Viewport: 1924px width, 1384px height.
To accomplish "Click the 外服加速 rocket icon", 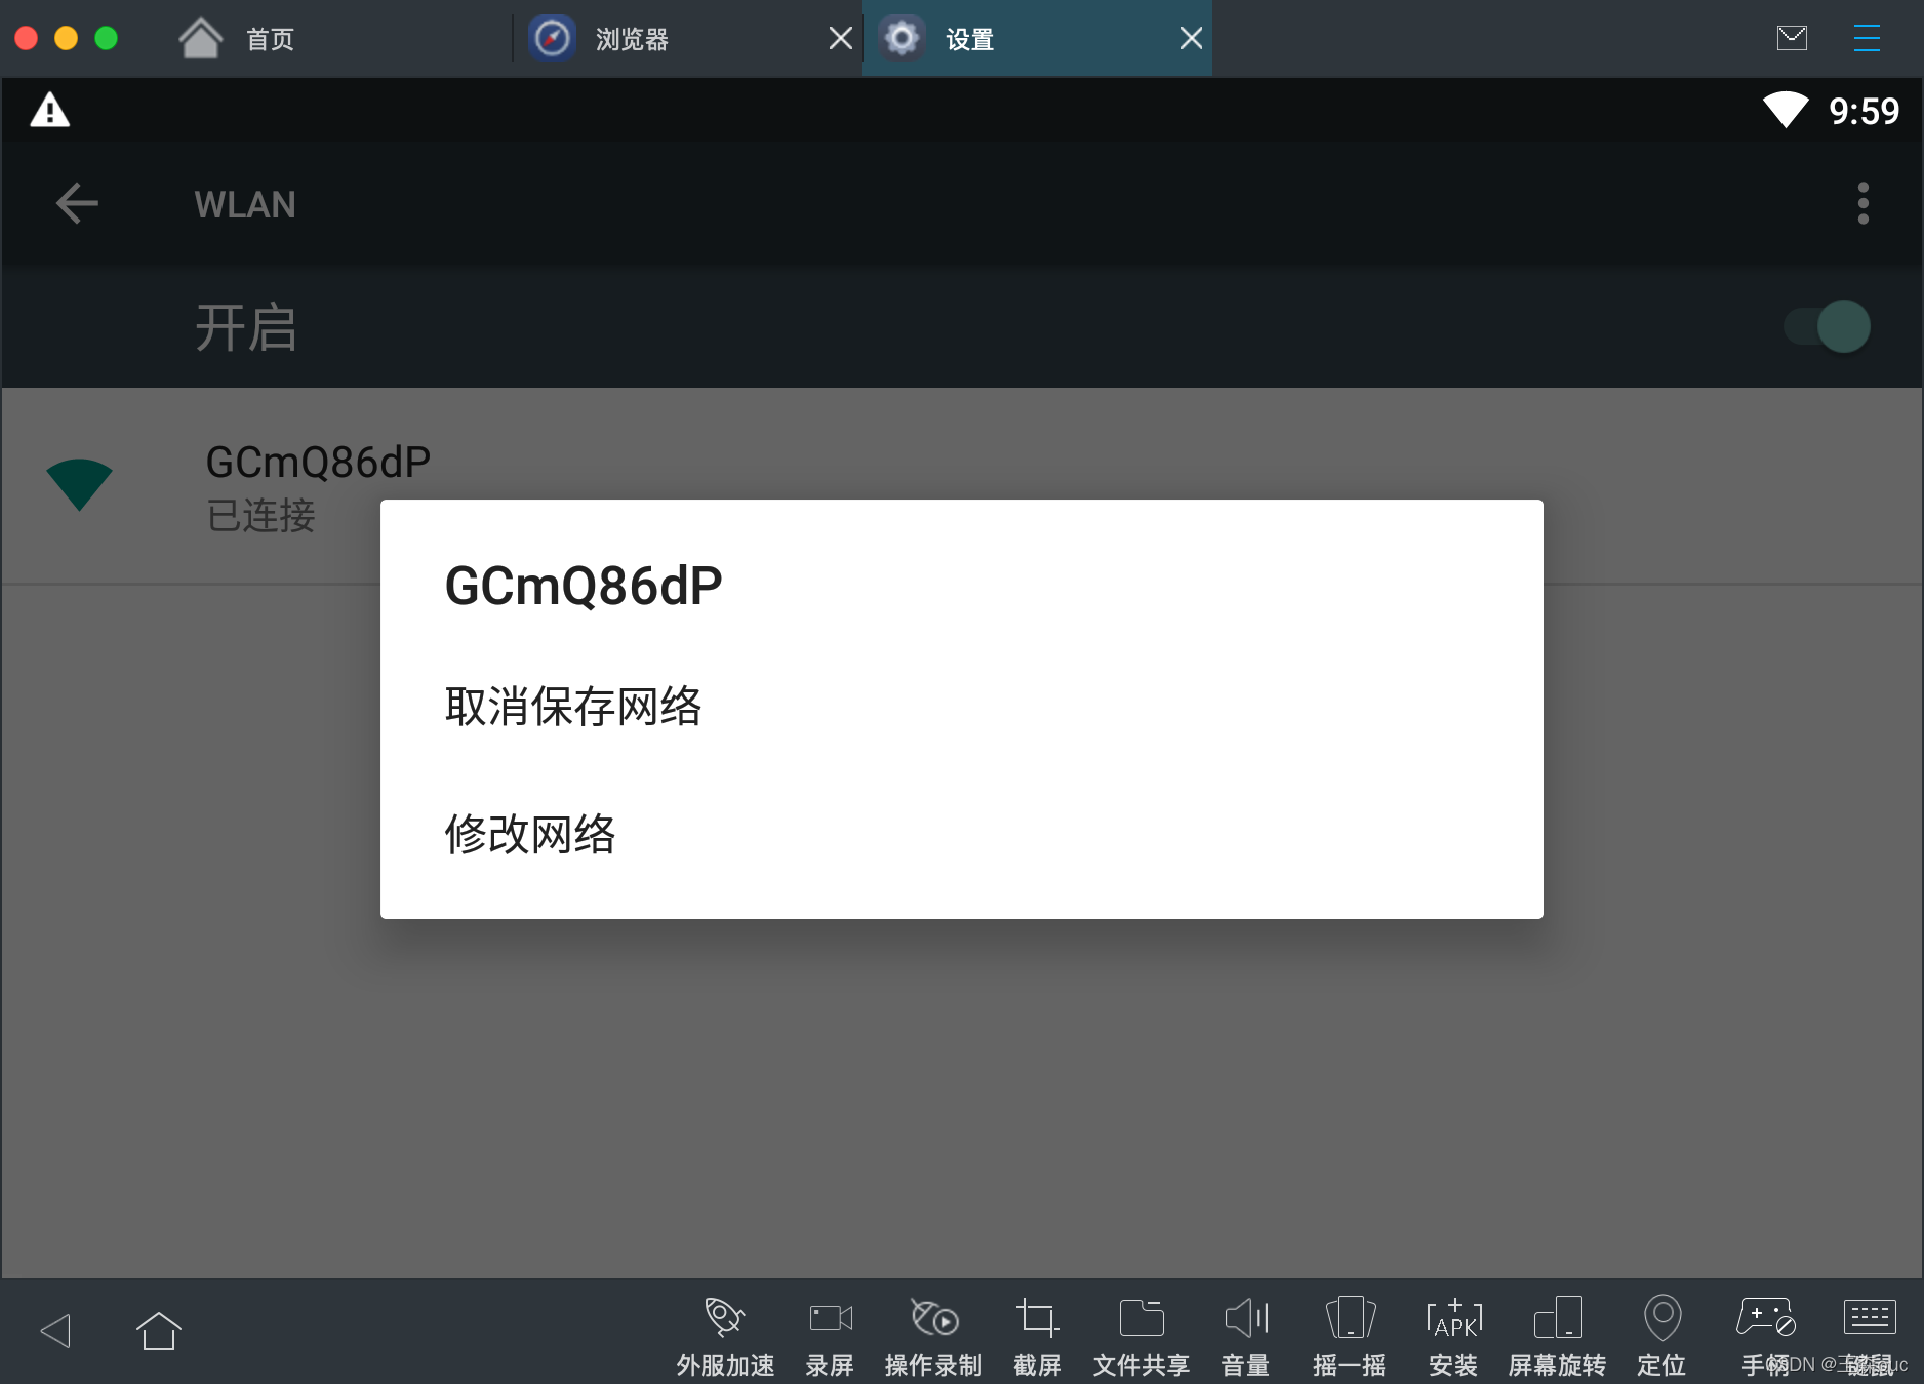I will tap(725, 1320).
